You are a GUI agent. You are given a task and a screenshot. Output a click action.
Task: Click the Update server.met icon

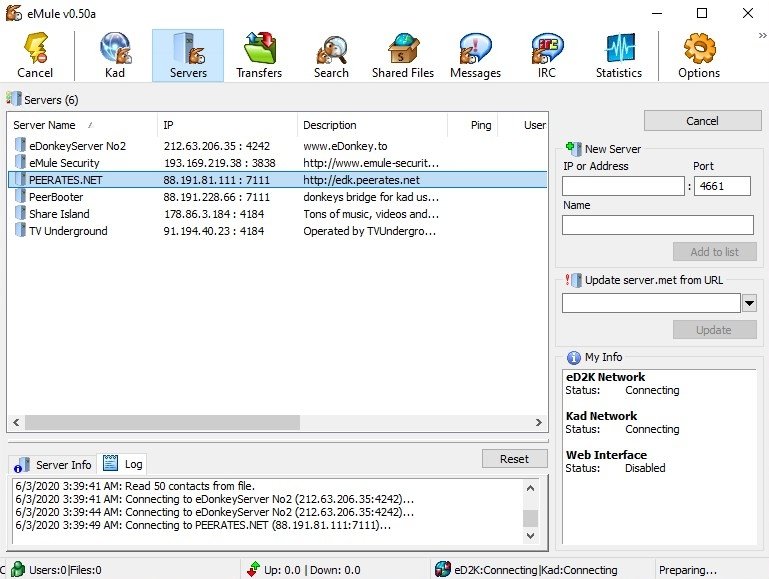click(x=573, y=280)
